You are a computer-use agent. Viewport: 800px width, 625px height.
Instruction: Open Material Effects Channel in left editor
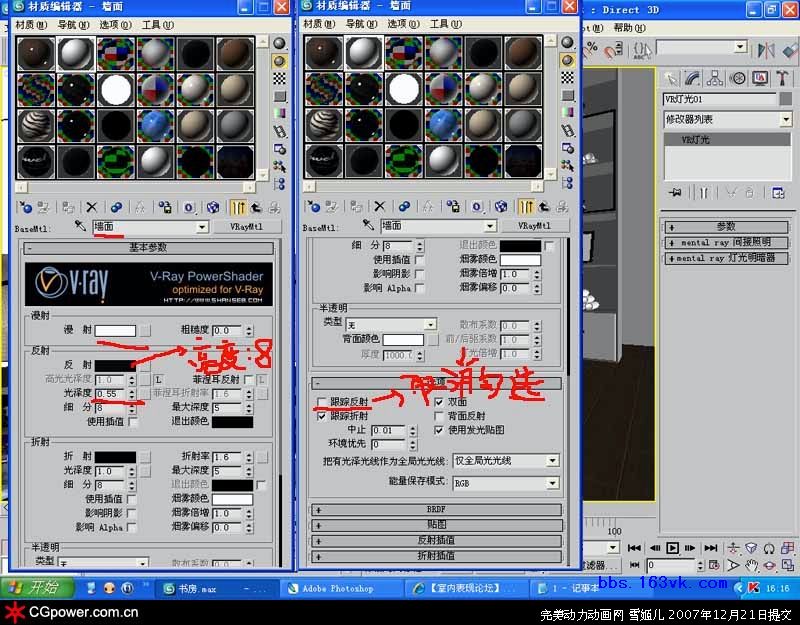coord(189,207)
